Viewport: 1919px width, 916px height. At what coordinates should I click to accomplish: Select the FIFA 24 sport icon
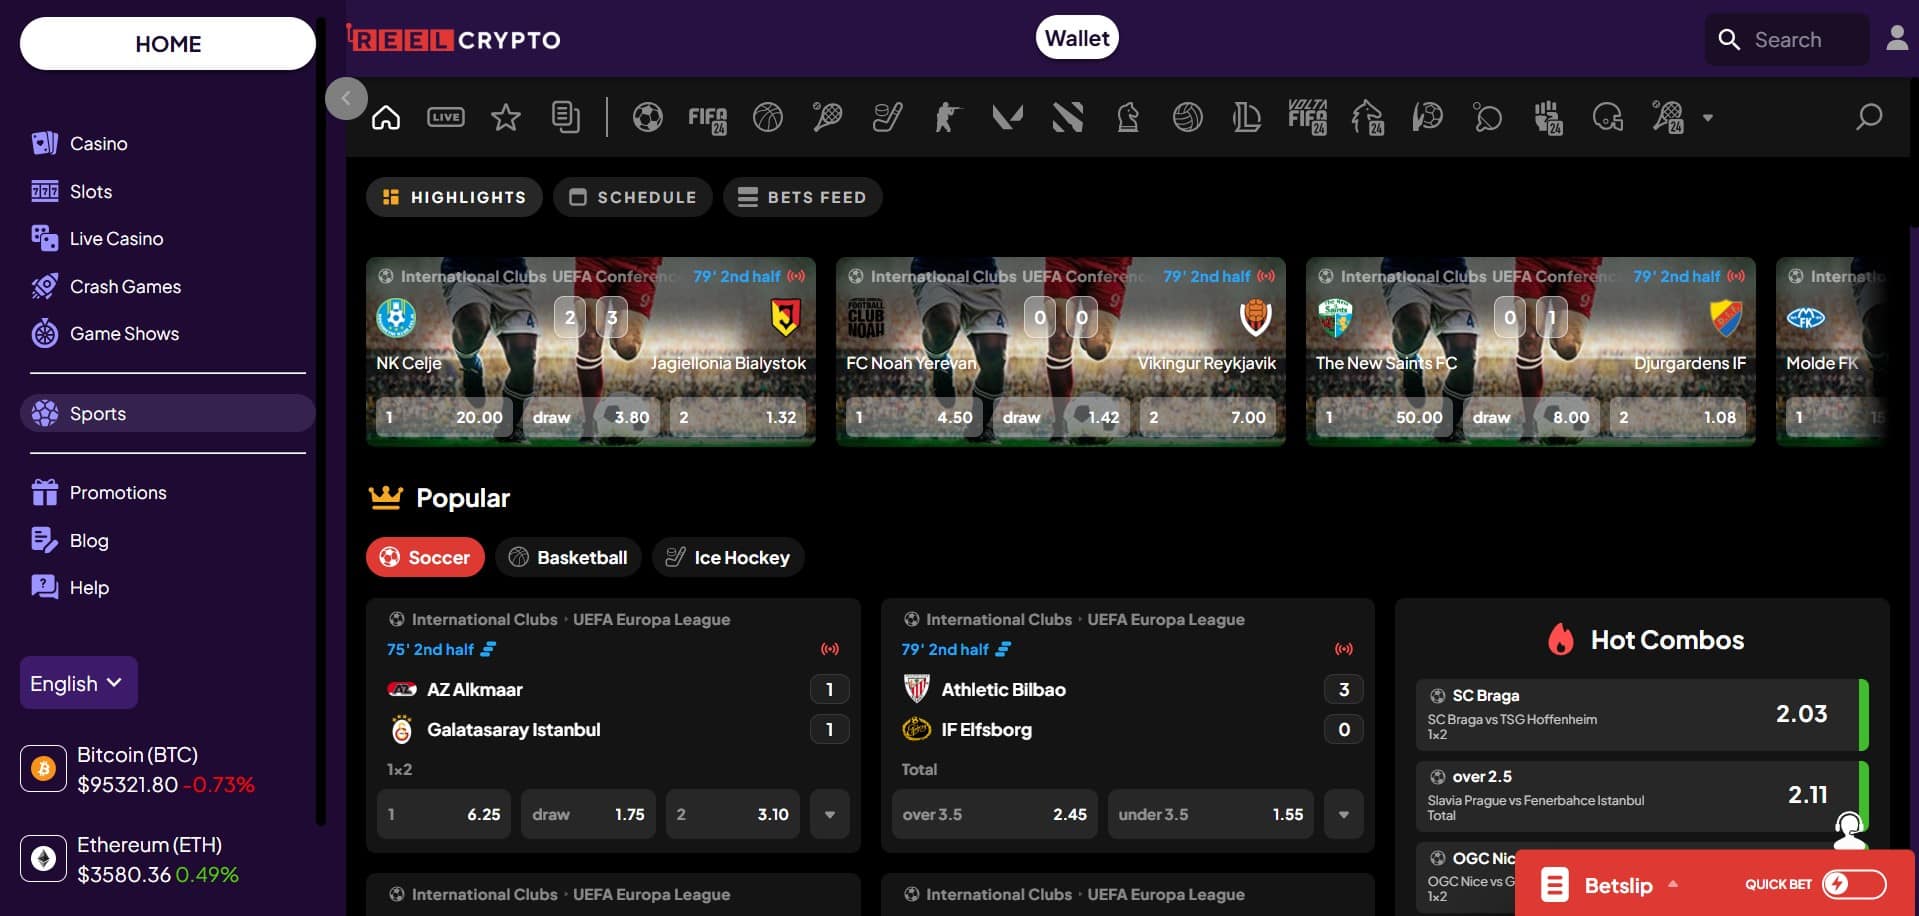tap(708, 118)
